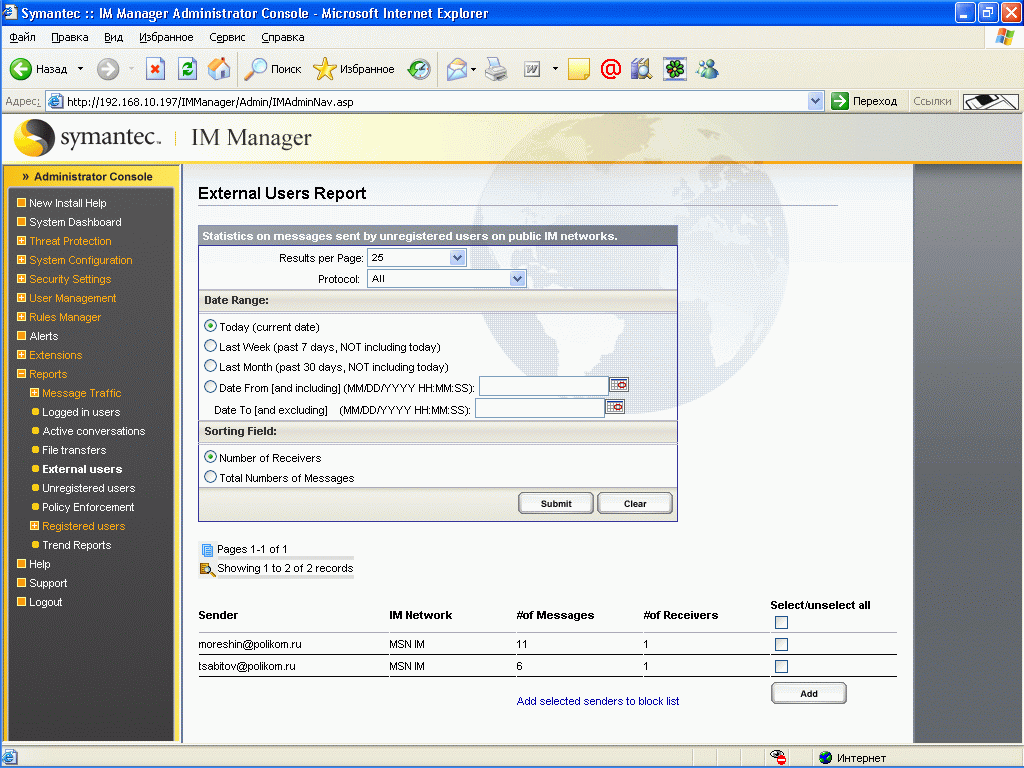Click the ICQ flower toolbar icon

point(675,69)
